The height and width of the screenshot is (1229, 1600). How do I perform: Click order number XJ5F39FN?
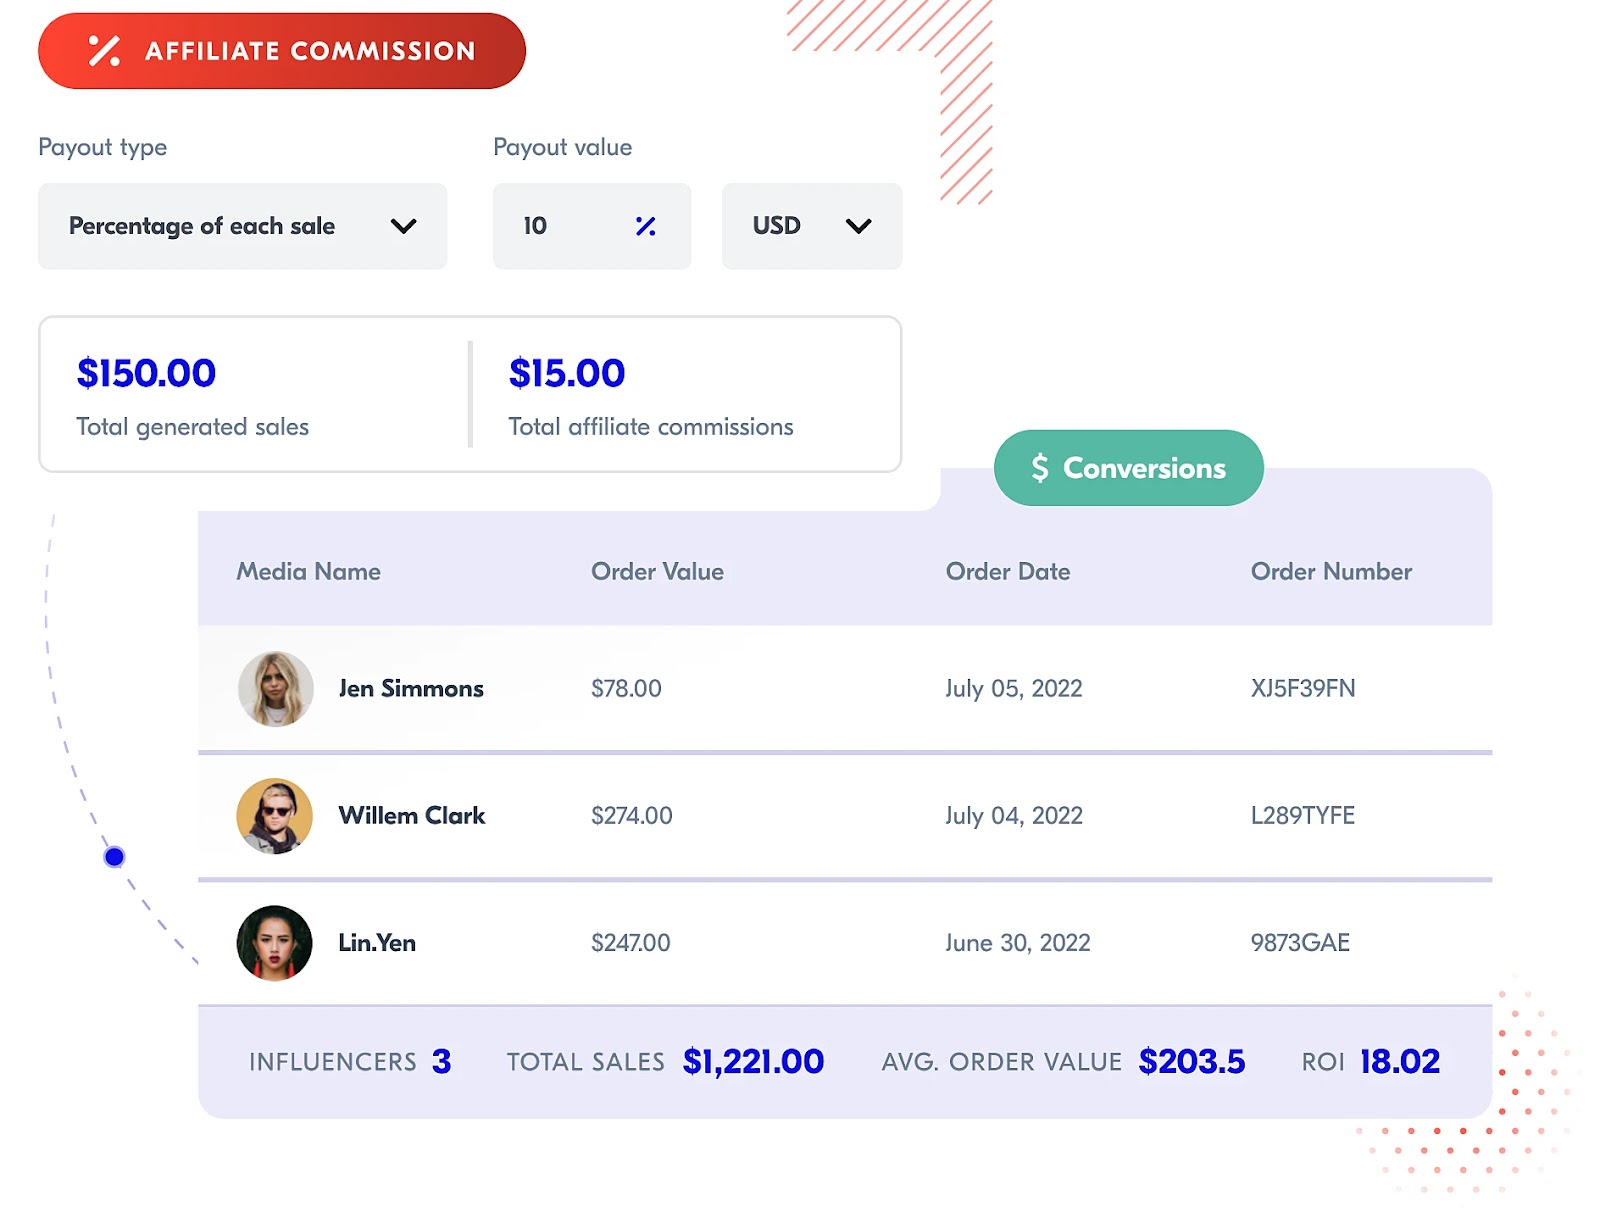(1302, 688)
